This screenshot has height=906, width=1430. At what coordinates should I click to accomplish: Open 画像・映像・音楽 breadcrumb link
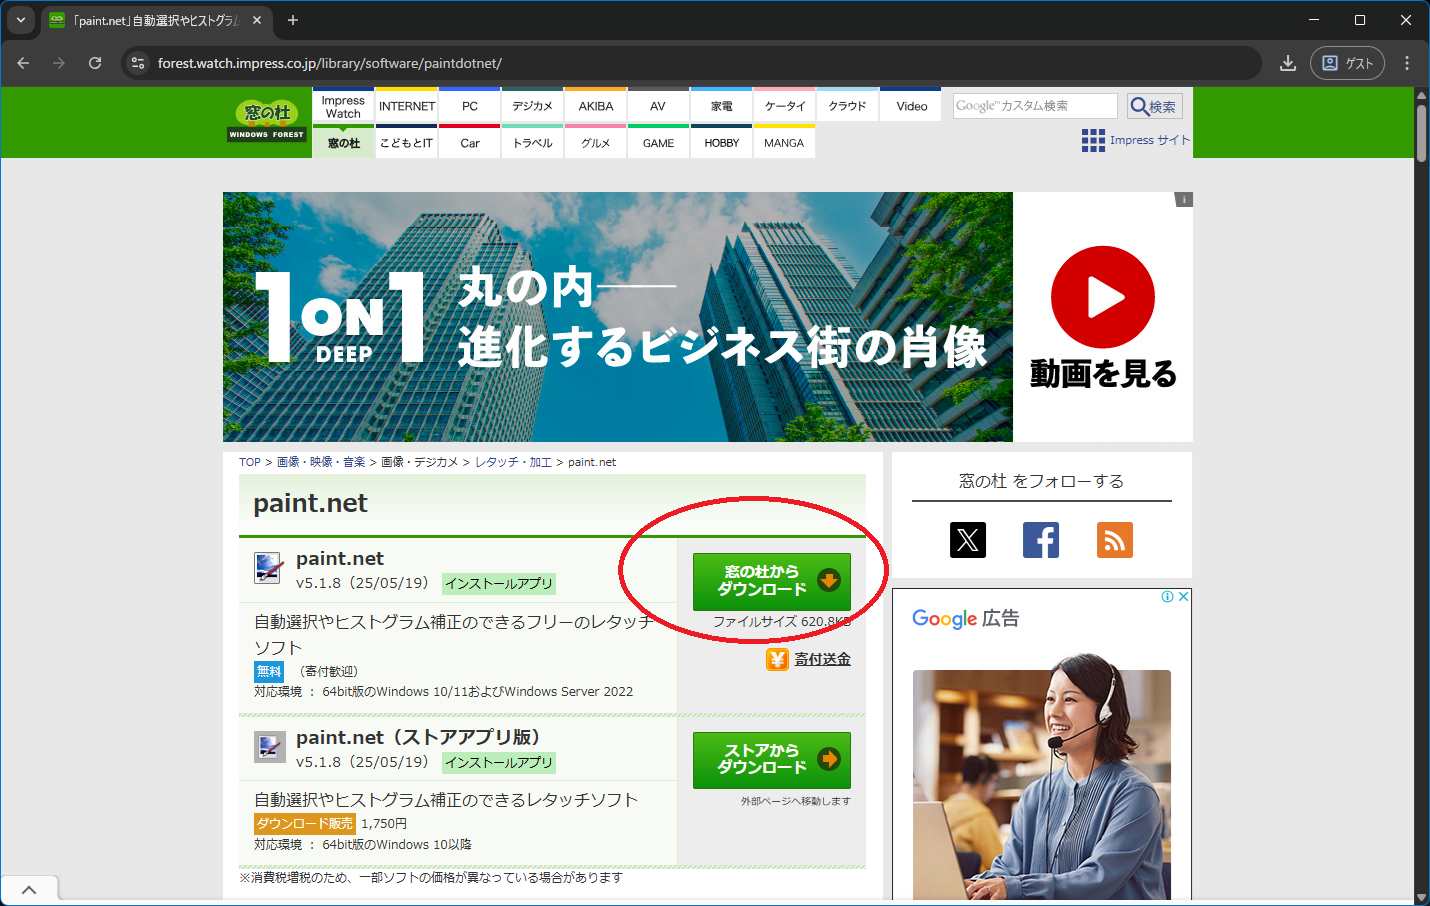coord(321,462)
